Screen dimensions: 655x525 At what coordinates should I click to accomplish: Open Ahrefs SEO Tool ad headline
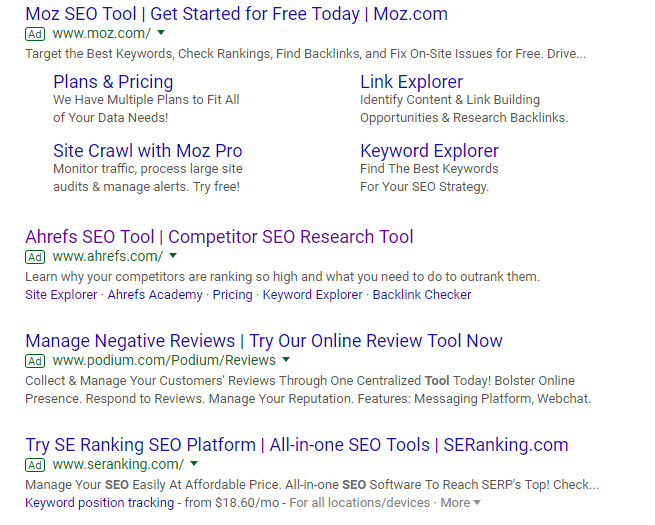219,237
